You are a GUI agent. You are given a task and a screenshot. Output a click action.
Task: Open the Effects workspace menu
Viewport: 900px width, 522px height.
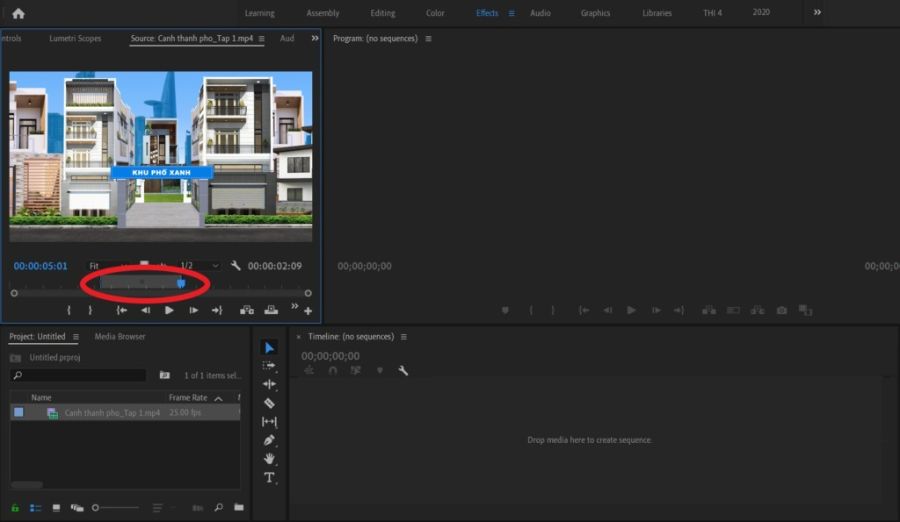click(x=511, y=13)
